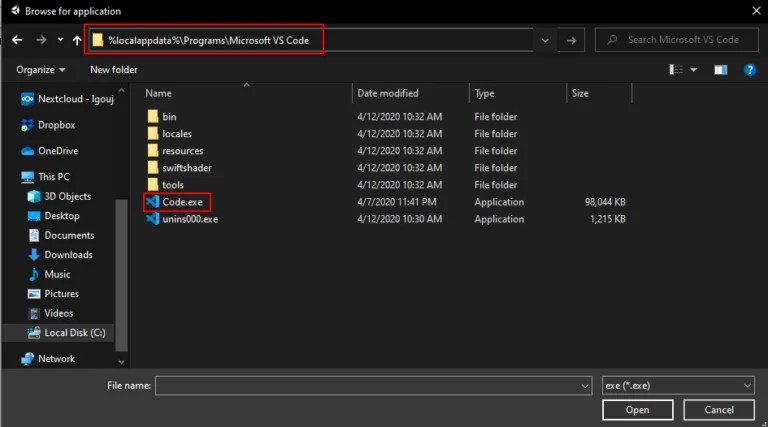Select the tools folder icon
The width and height of the screenshot is (768, 427).
[x=153, y=185]
